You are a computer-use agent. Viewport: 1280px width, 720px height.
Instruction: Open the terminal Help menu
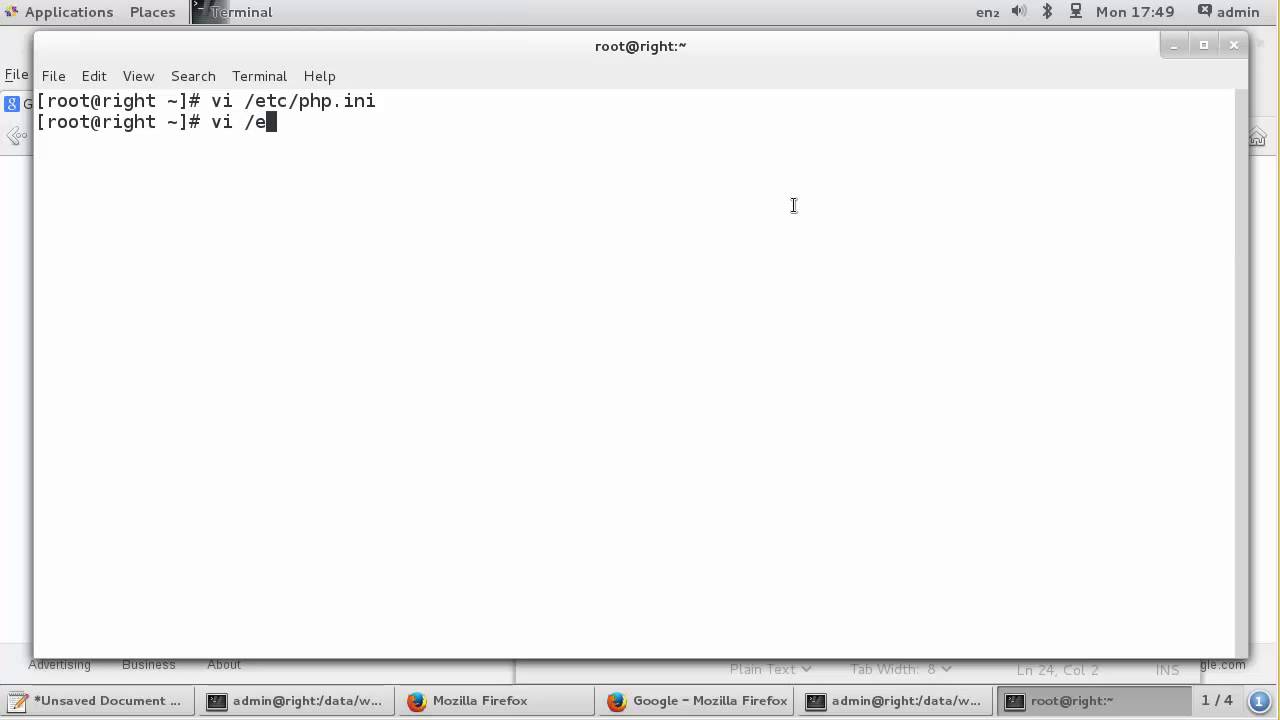click(x=319, y=76)
